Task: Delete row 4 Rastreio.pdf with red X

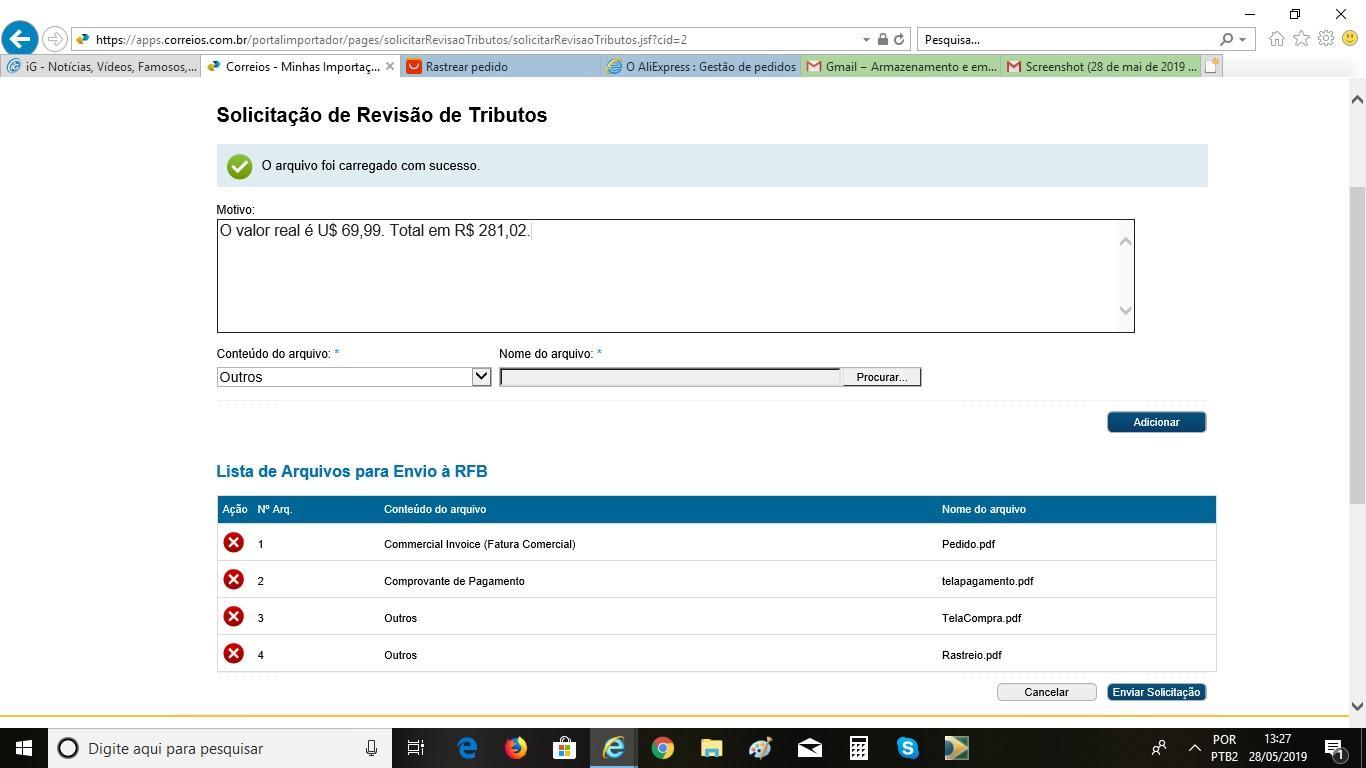Action: [x=233, y=654]
